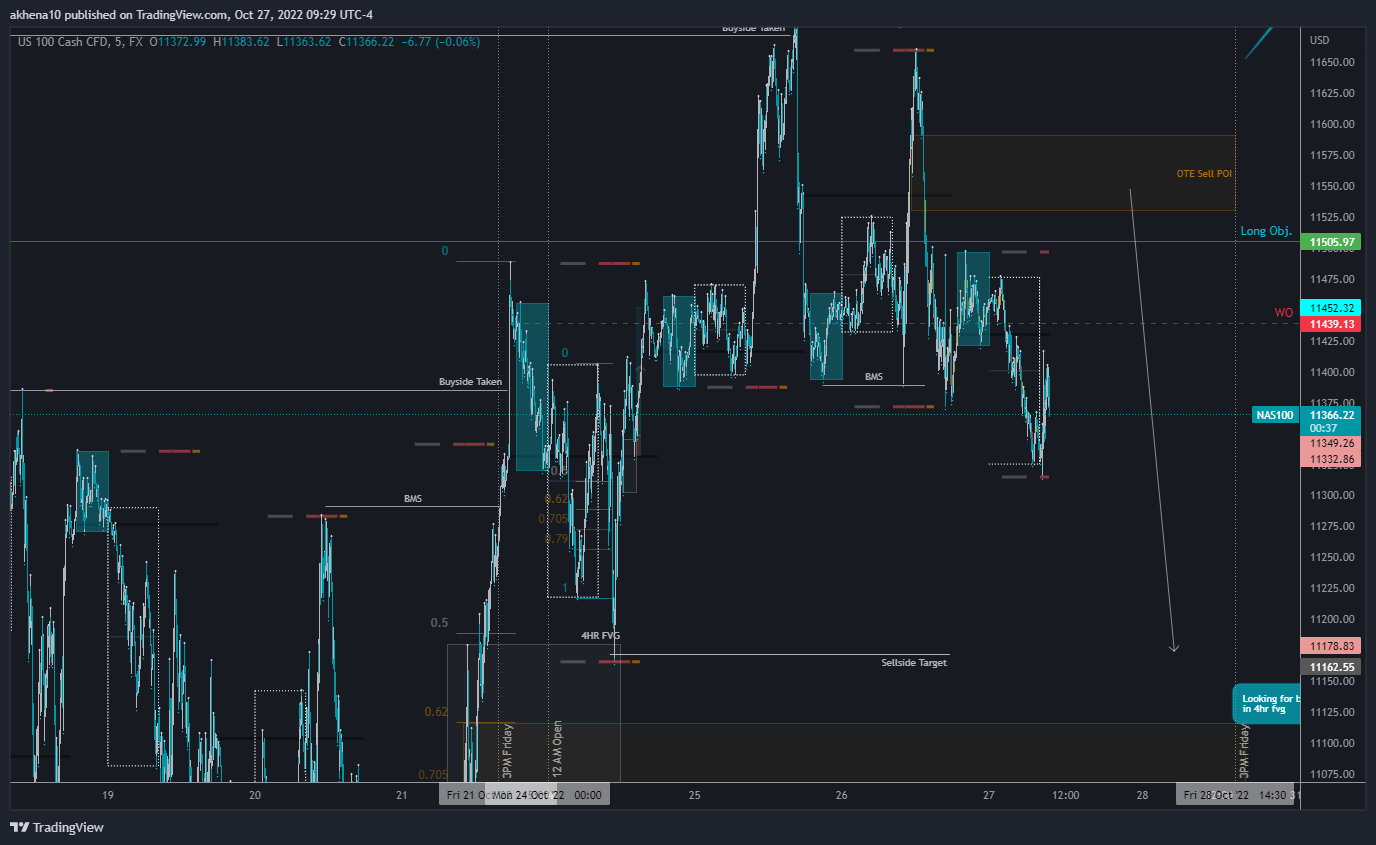The image size is (1376, 845).
Task: Click date 19 on the time axis
Action: pyautogui.click(x=108, y=796)
